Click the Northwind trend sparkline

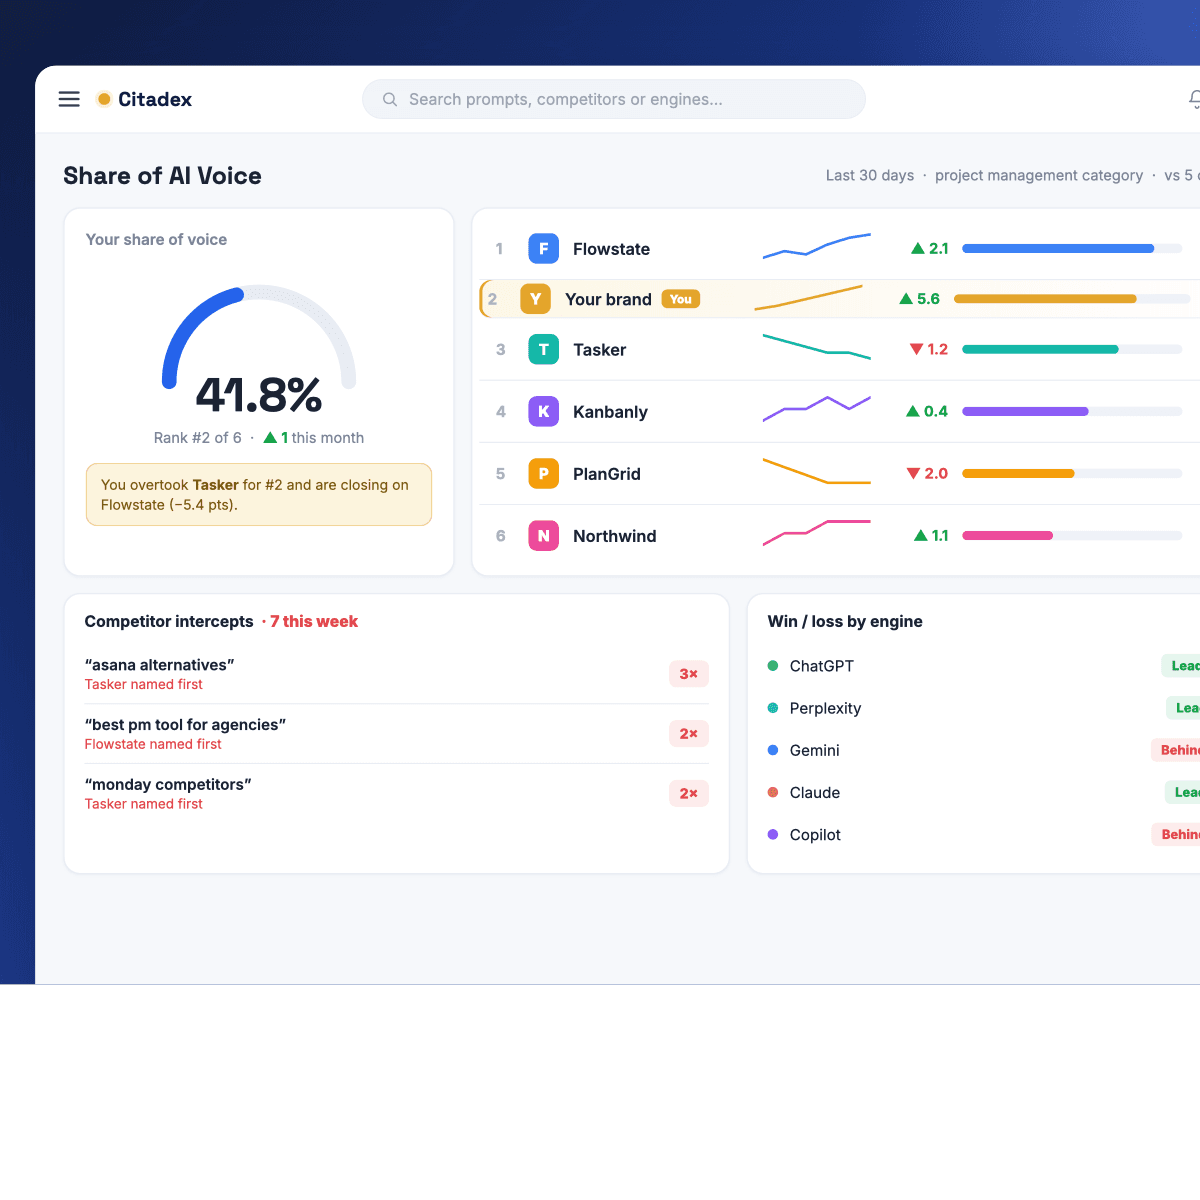pos(817,533)
